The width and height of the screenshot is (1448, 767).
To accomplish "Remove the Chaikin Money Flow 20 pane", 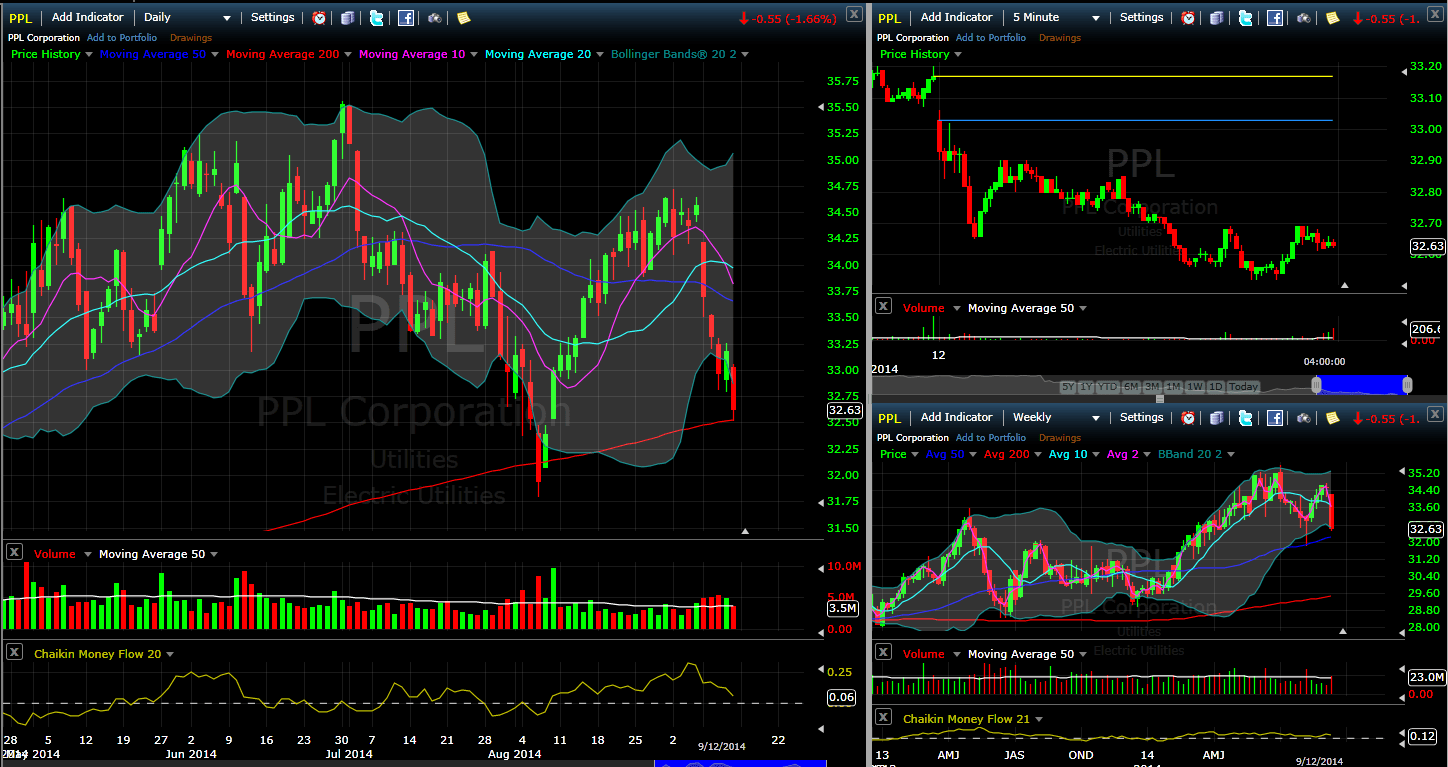I will [x=15, y=652].
